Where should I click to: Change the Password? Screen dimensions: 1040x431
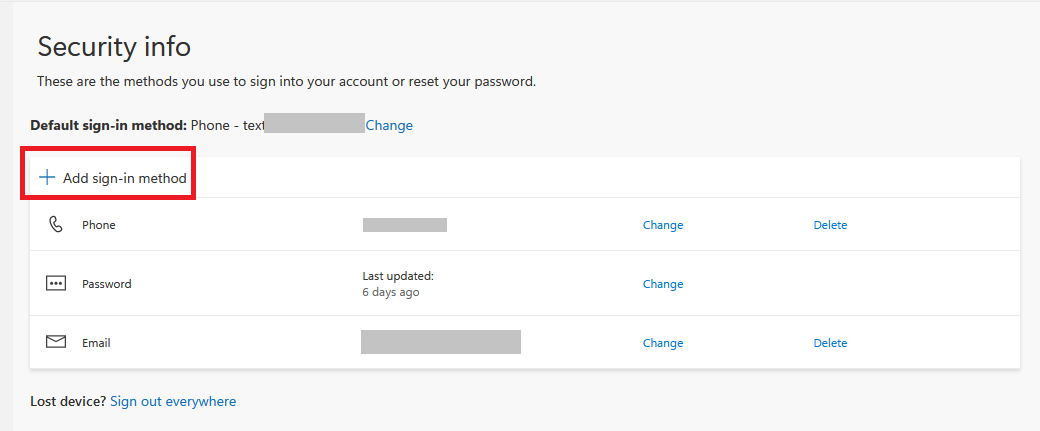point(662,284)
